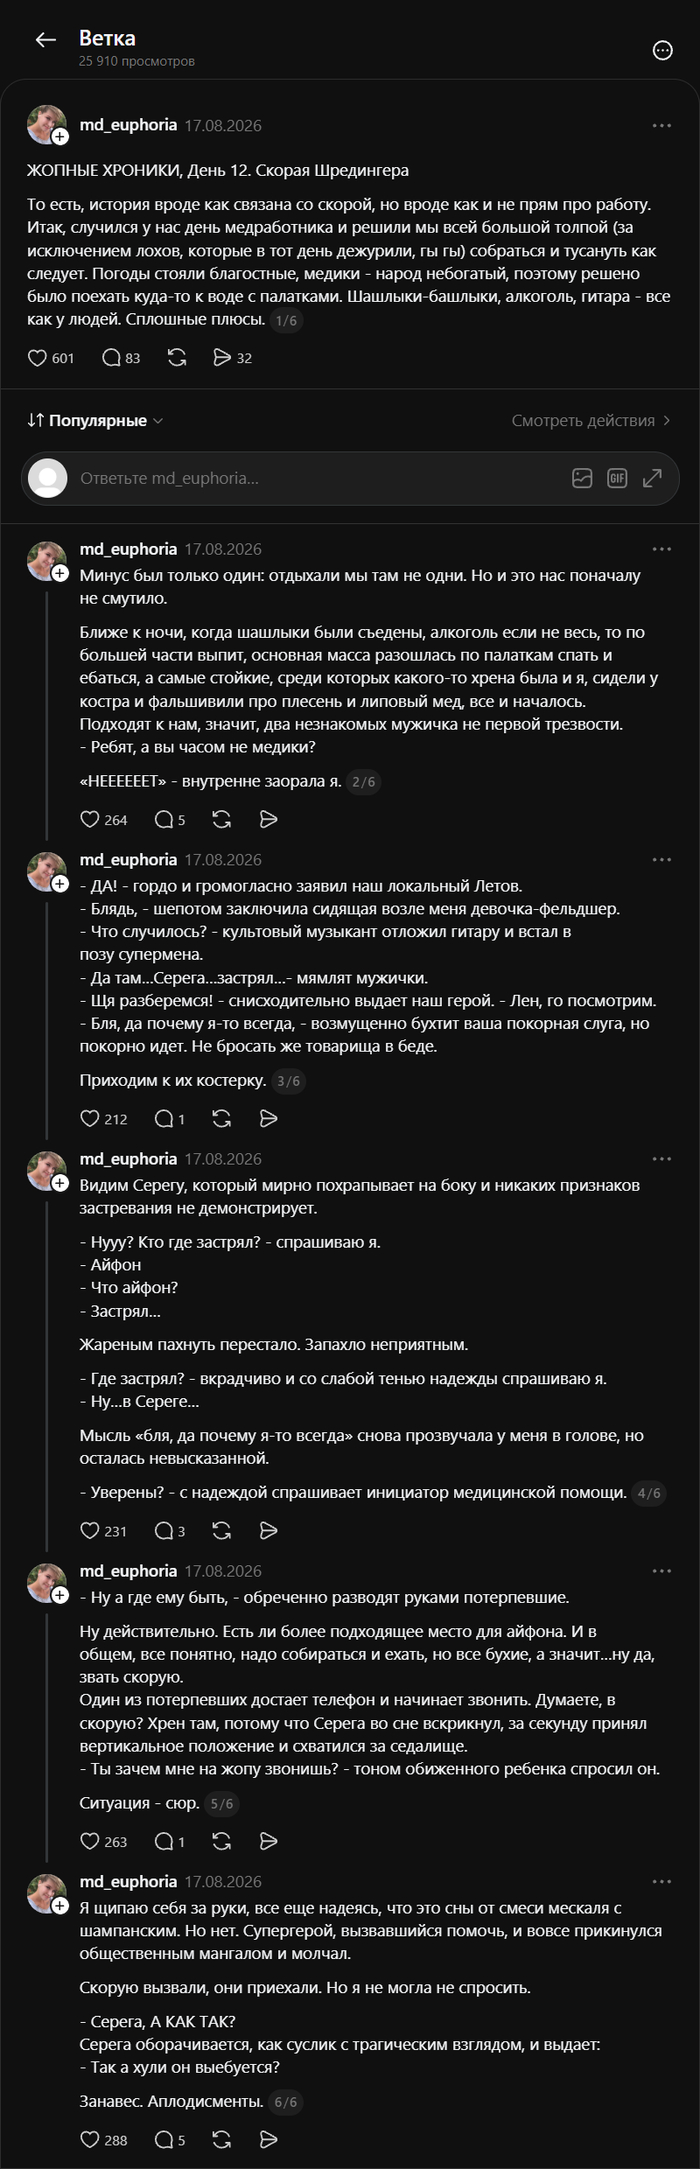Add a GIF to the reply
Screen dimensions: 700x2169
point(617,478)
